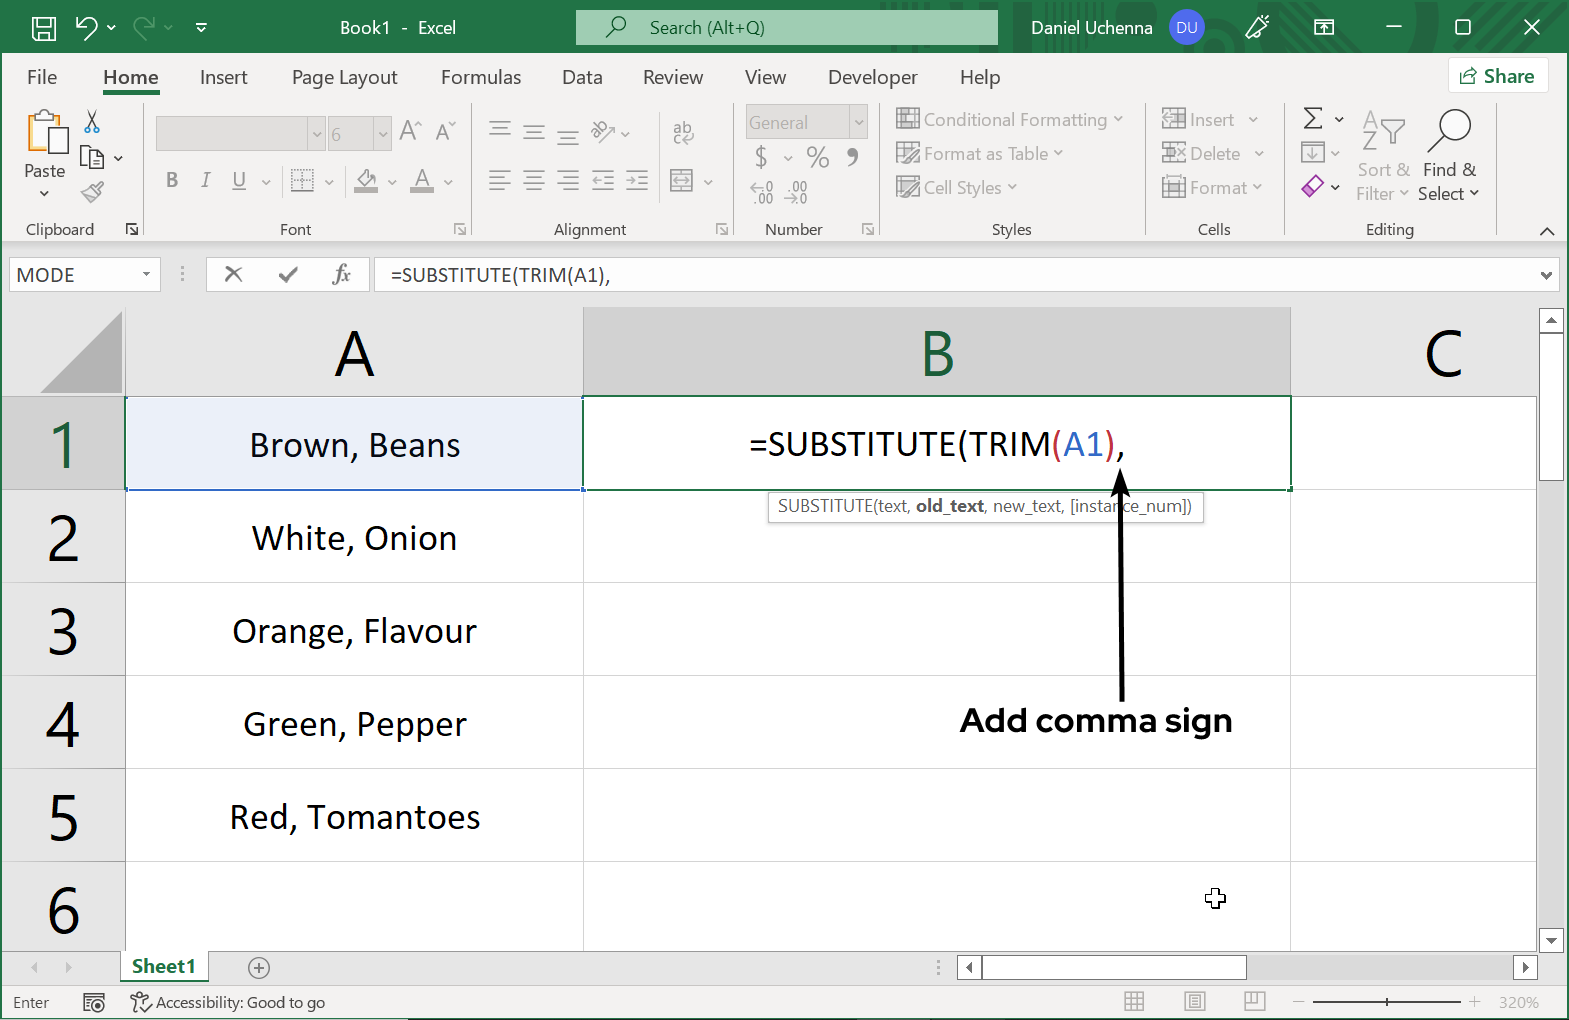Confirm formula with the Enter checkmark

[x=288, y=275]
